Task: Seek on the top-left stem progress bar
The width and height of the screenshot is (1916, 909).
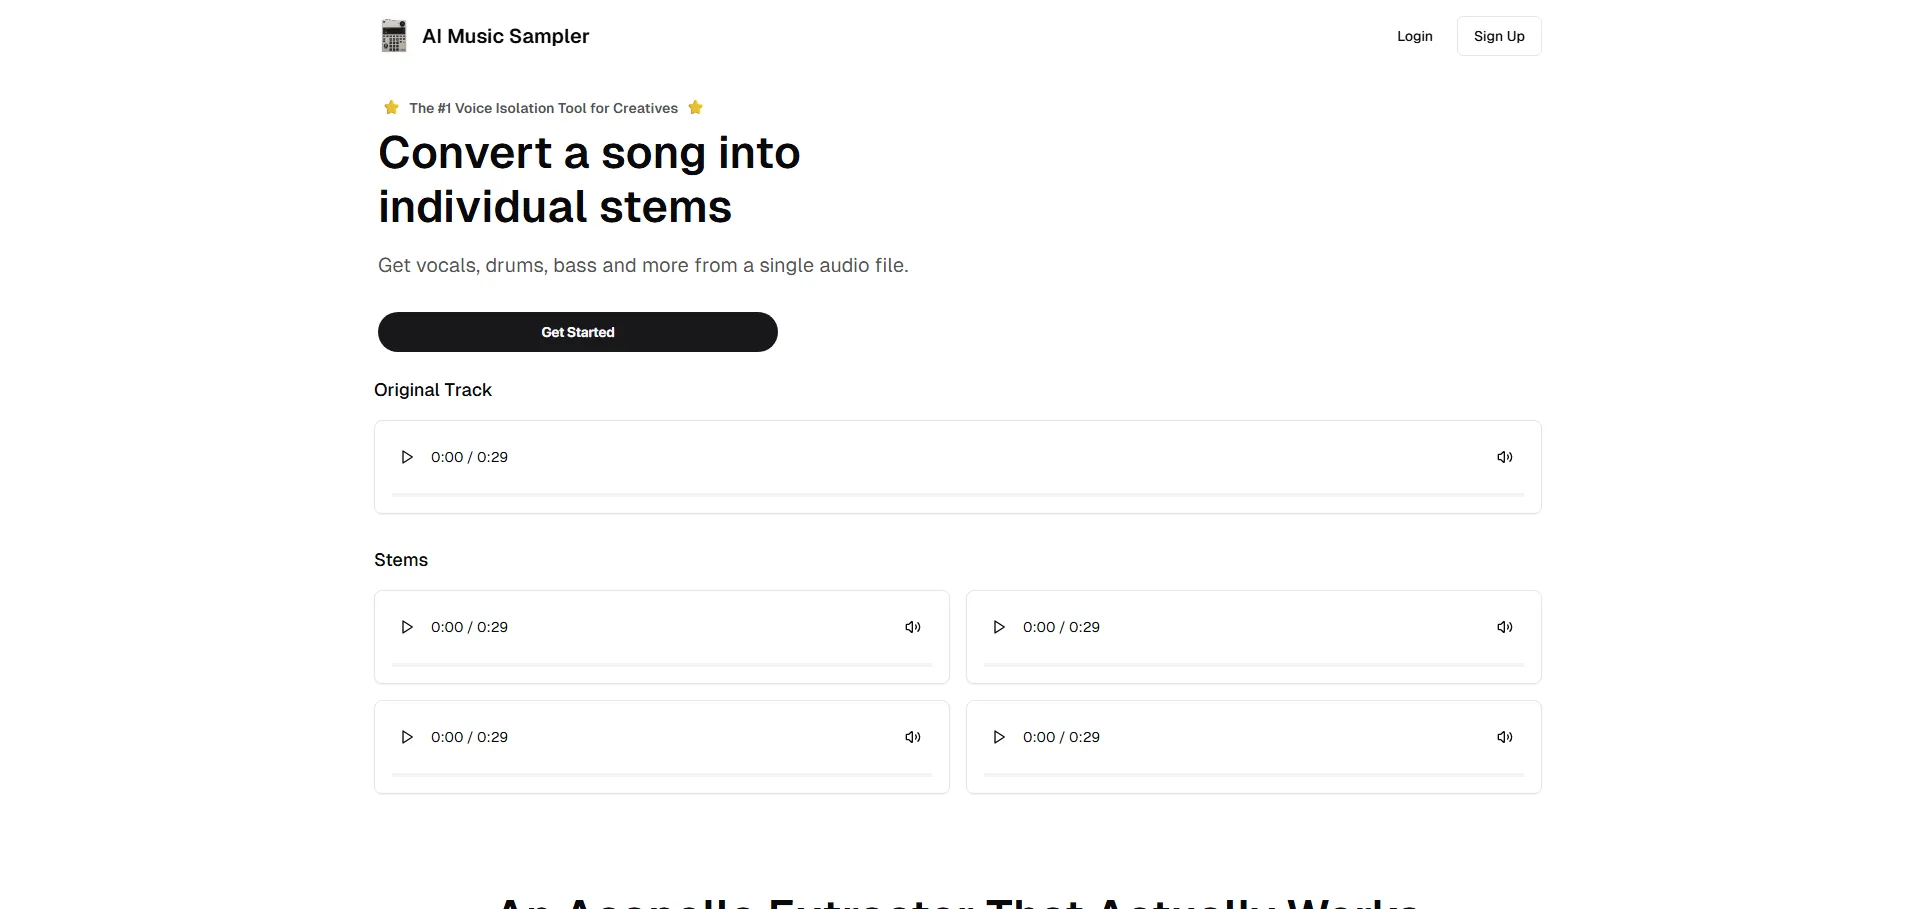Action: (661, 664)
